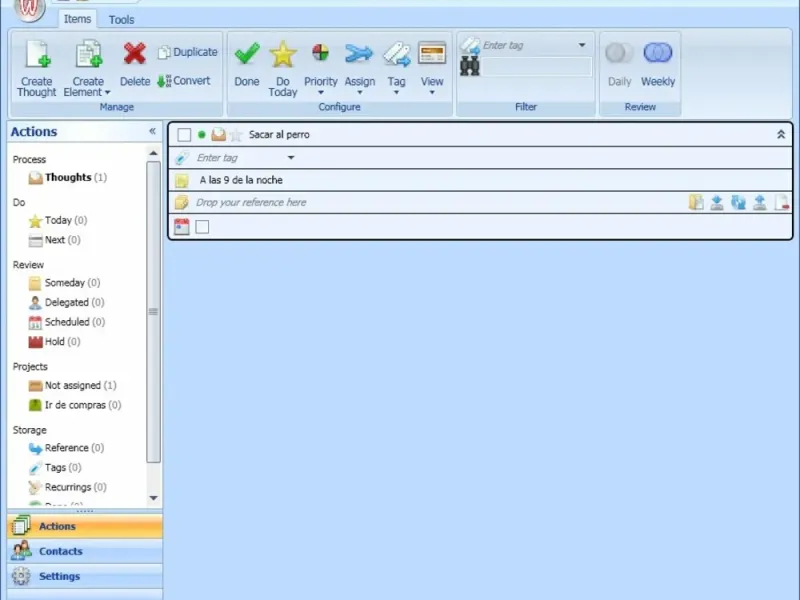Image resolution: width=800 pixels, height=600 pixels.
Task: Select Thoughts (1) in Process
Action: (68, 178)
